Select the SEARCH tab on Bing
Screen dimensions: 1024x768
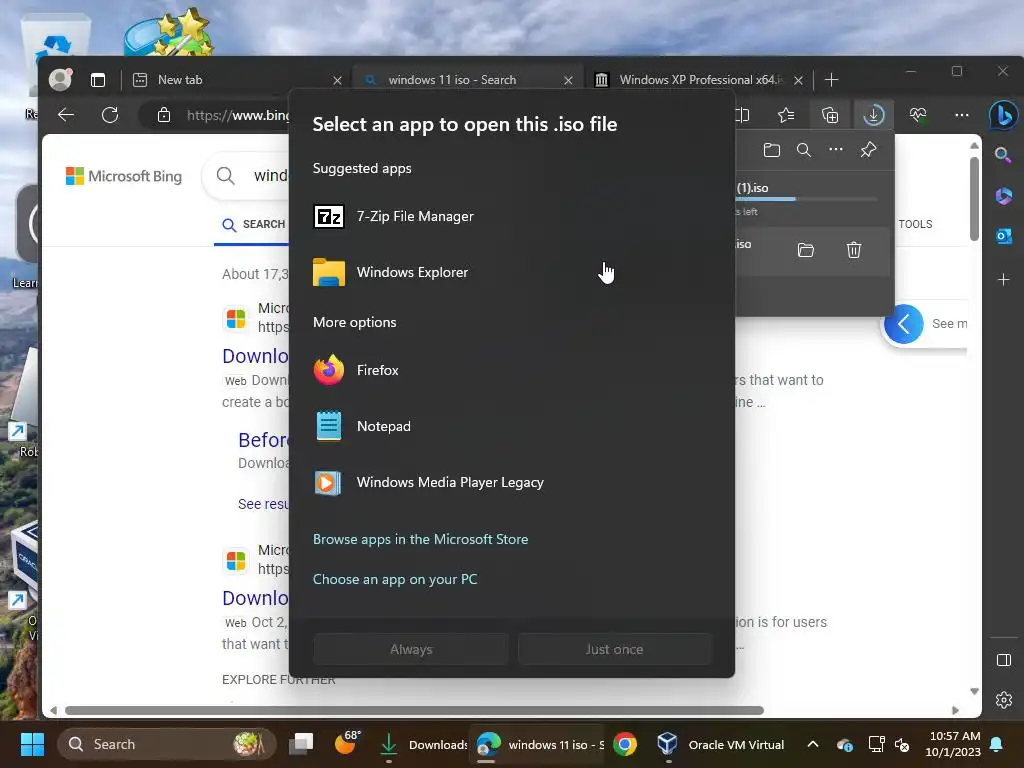pyautogui.click(x=254, y=225)
